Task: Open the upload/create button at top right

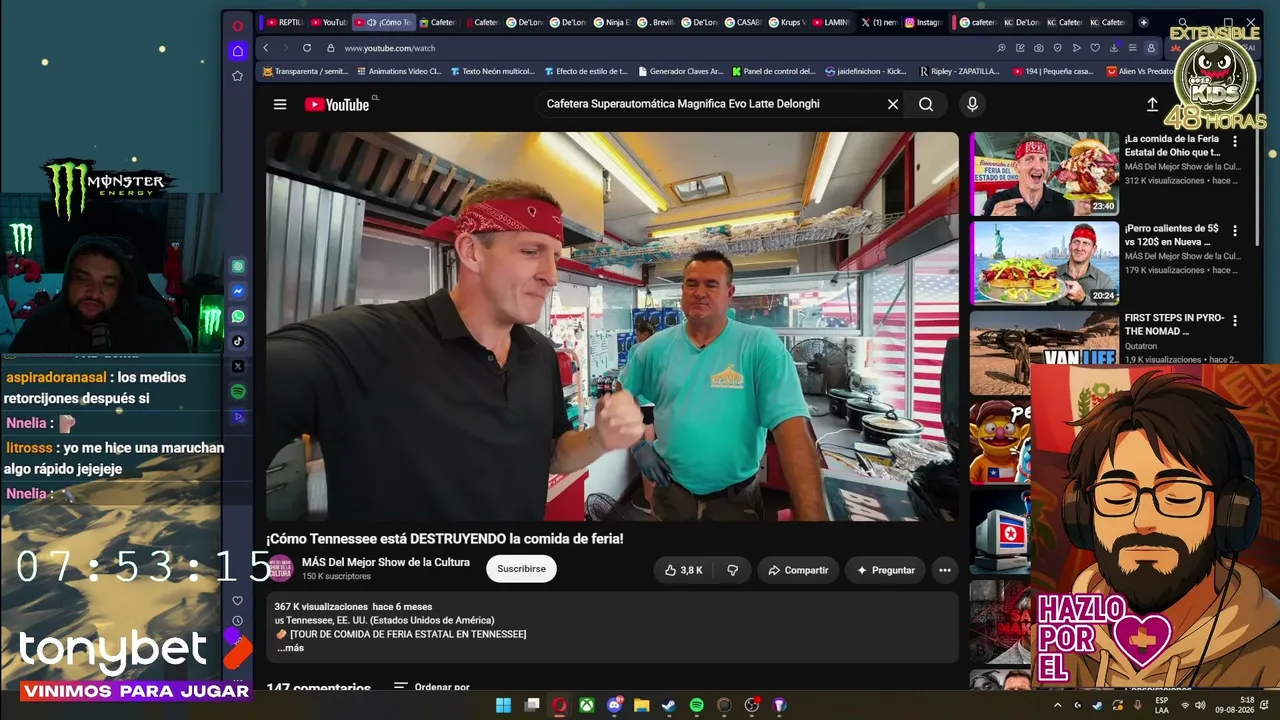Action: tap(1152, 104)
